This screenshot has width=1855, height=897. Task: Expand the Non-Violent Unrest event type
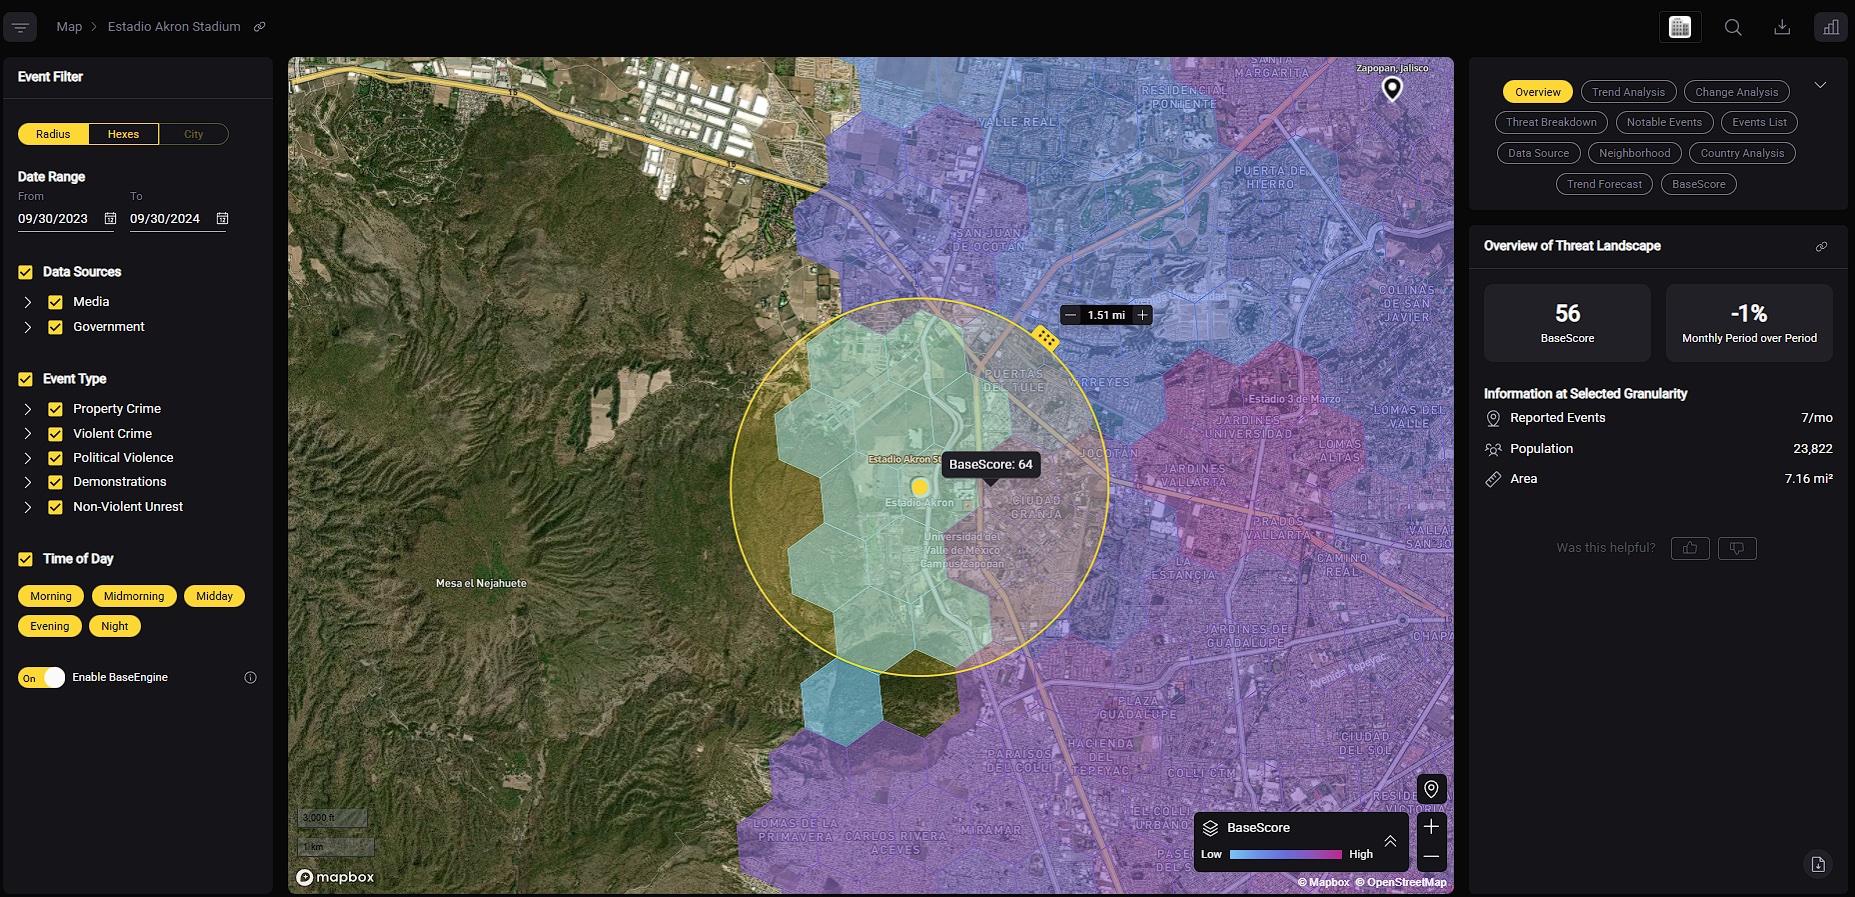click(27, 507)
